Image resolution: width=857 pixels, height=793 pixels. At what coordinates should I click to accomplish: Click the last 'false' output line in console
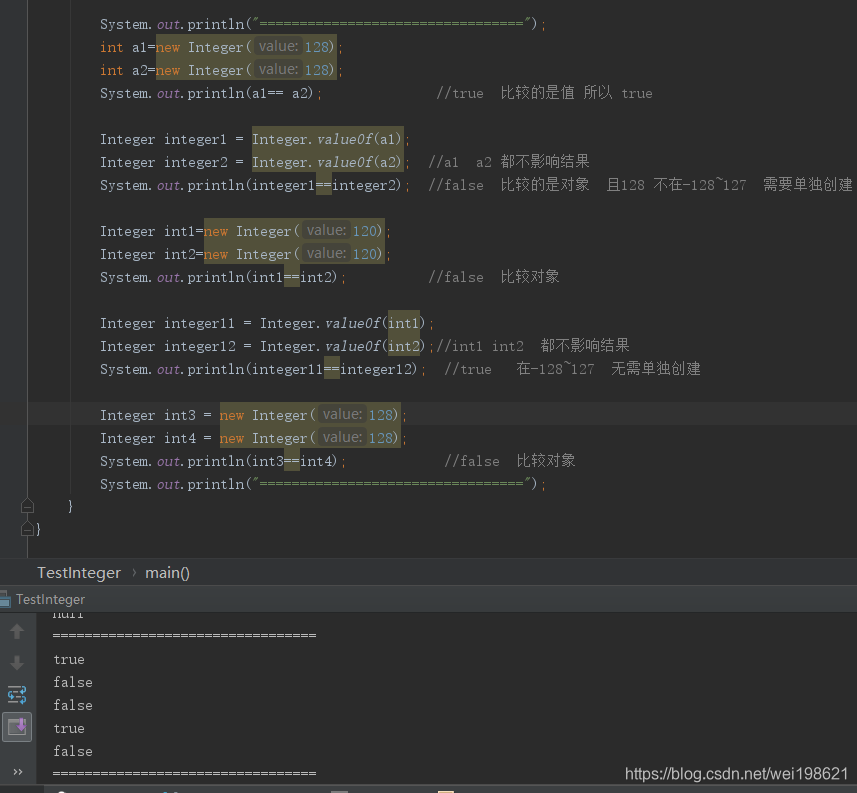tap(73, 751)
